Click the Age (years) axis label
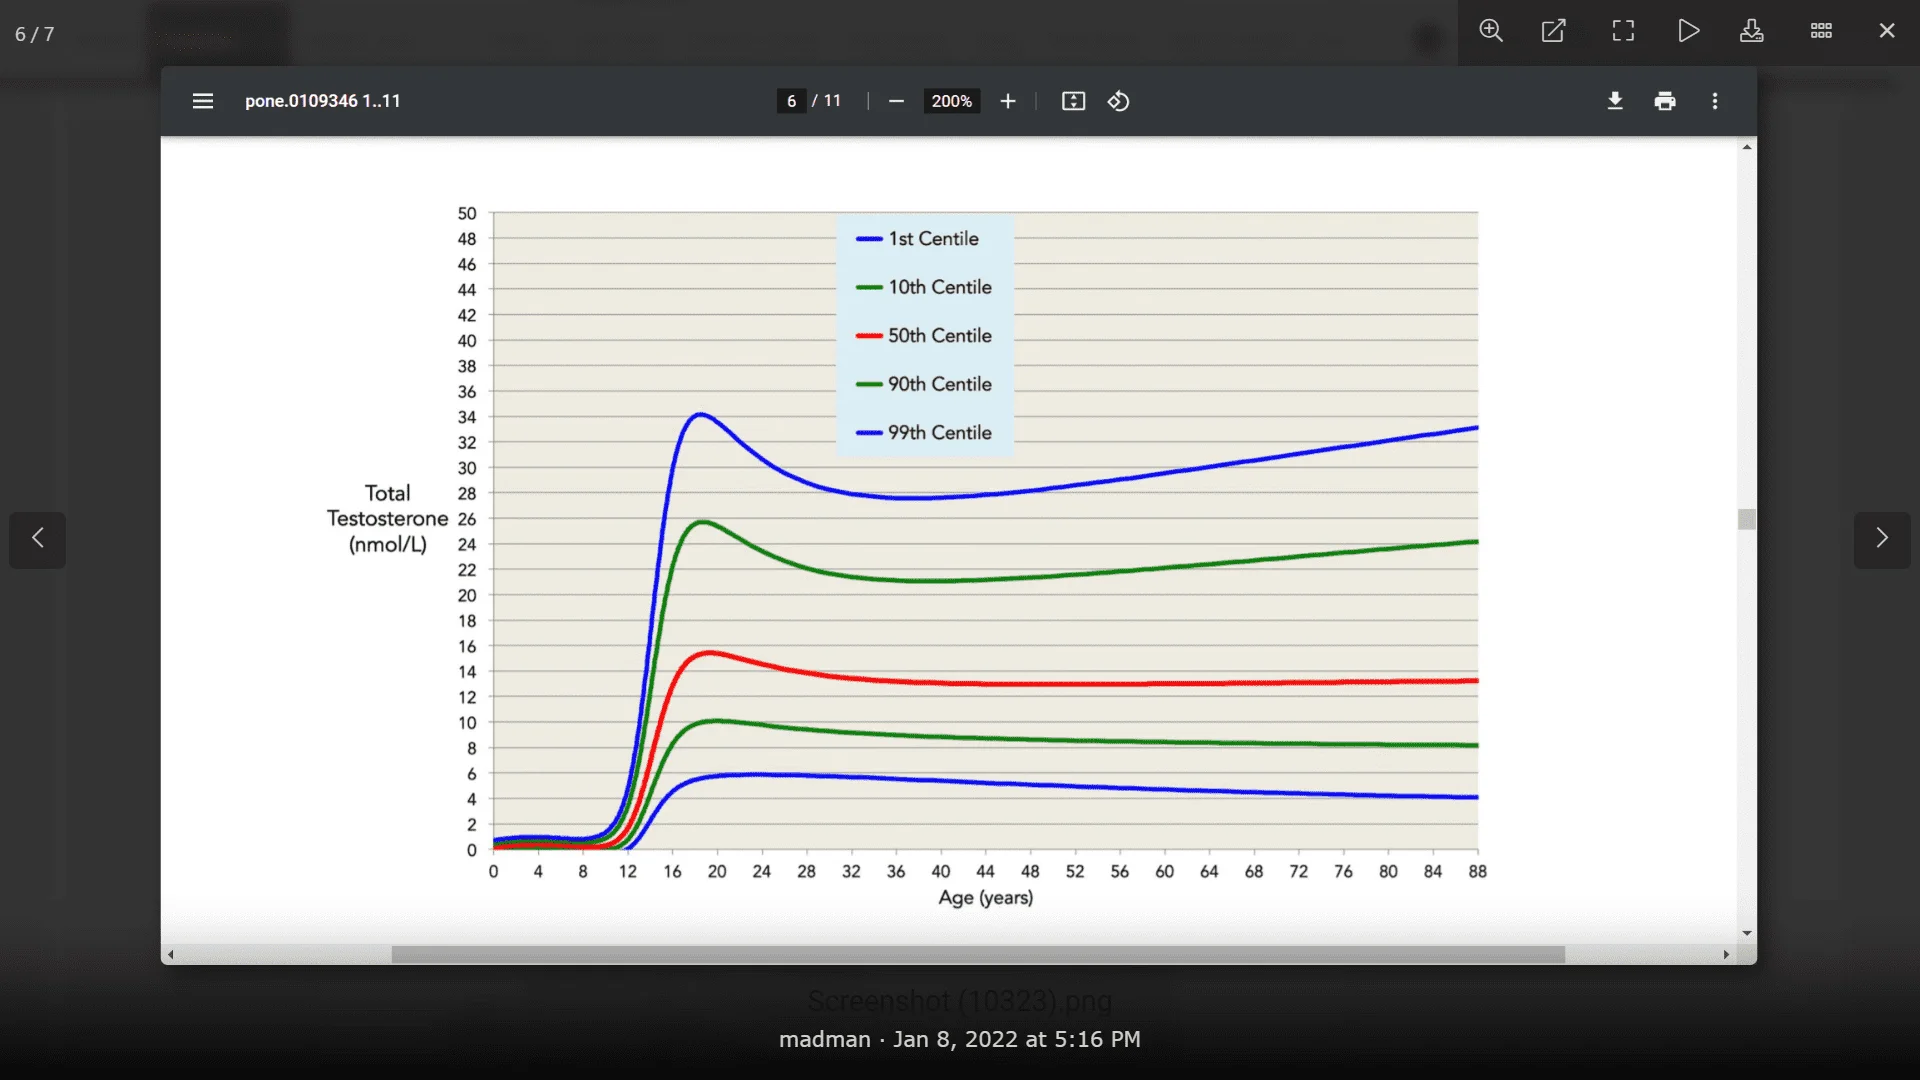Viewport: 1920px width, 1080px height. click(x=985, y=898)
